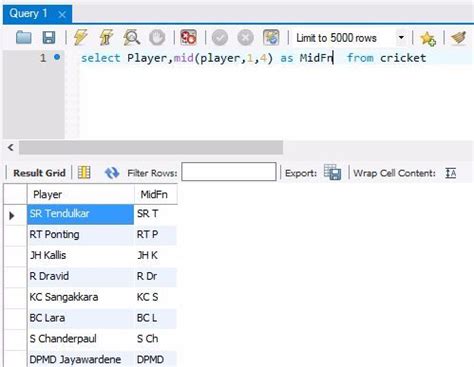
Task: Toggle auto-commit mode icon
Action: pyautogui.click(x=271, y=37)
